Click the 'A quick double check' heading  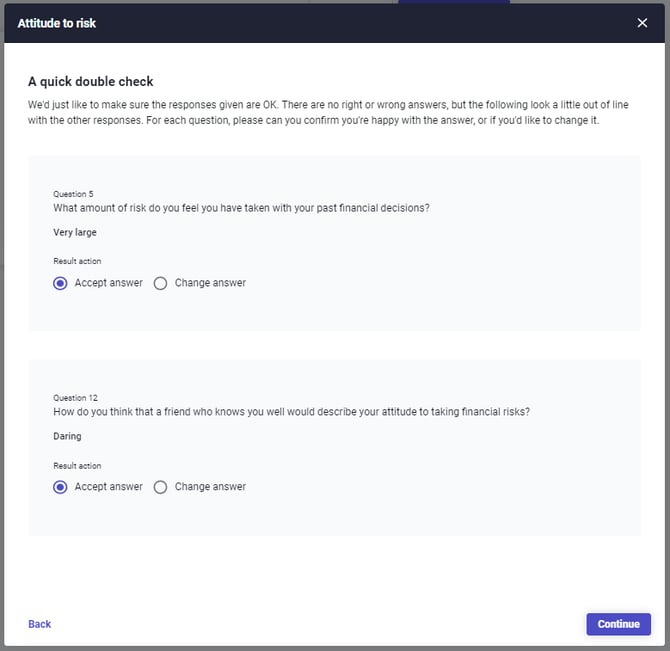coord(91,82)
